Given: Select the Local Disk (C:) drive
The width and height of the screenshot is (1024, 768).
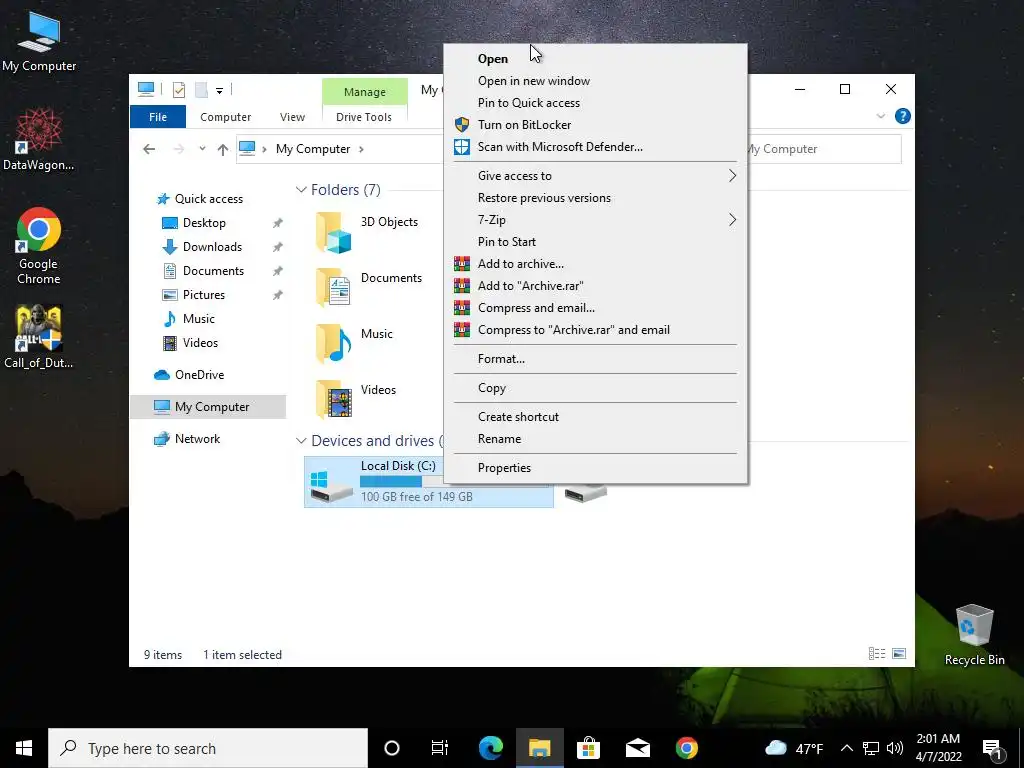Looking at the screenshot, I should [428, 482].
